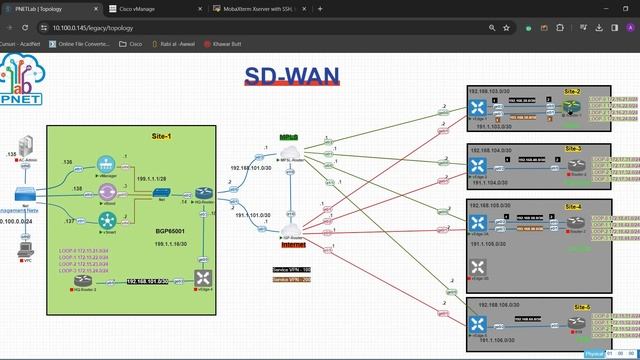This screenshot has width=640, height=360.
Task: Click the 192.168.106.0/30 label in Site-5
Action: point(499,305)
